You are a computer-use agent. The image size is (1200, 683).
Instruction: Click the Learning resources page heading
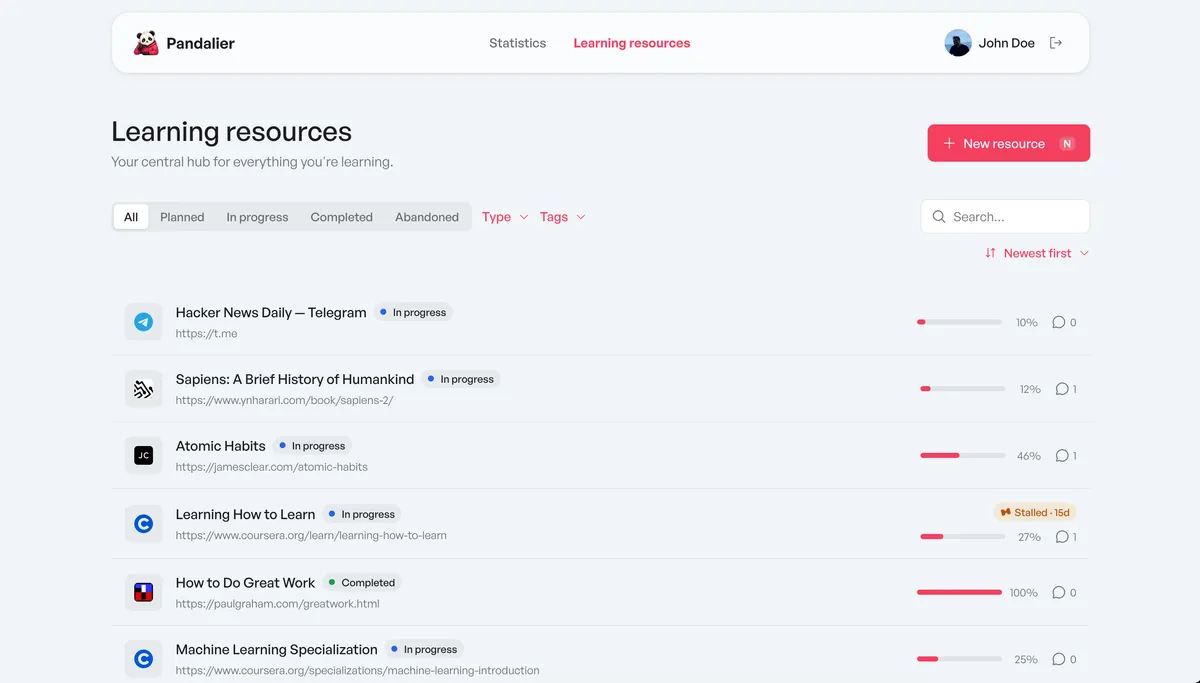[232, 132]
